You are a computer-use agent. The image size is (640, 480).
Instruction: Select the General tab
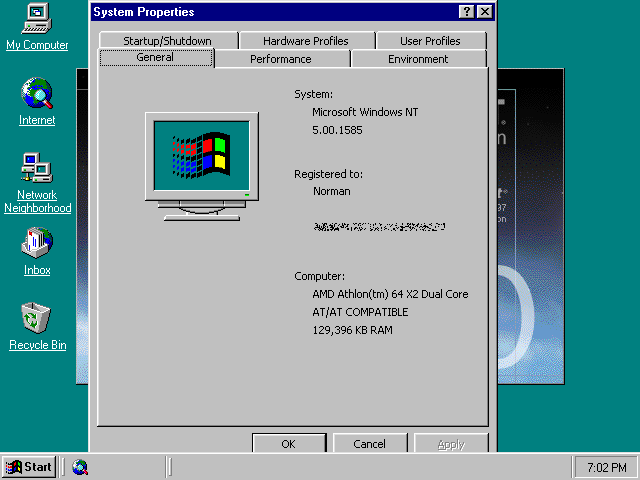(155, 58)
